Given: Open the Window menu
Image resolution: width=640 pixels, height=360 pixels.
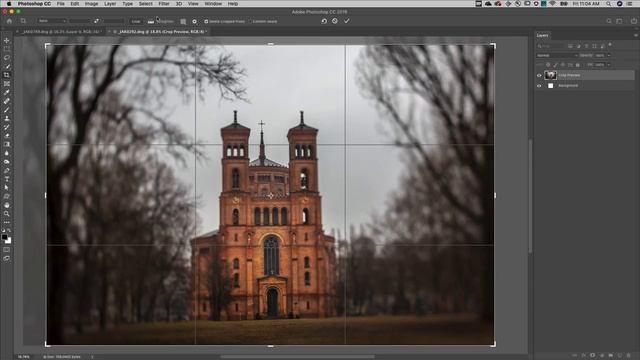Looking at the screenshot, I should click(213, 4).
